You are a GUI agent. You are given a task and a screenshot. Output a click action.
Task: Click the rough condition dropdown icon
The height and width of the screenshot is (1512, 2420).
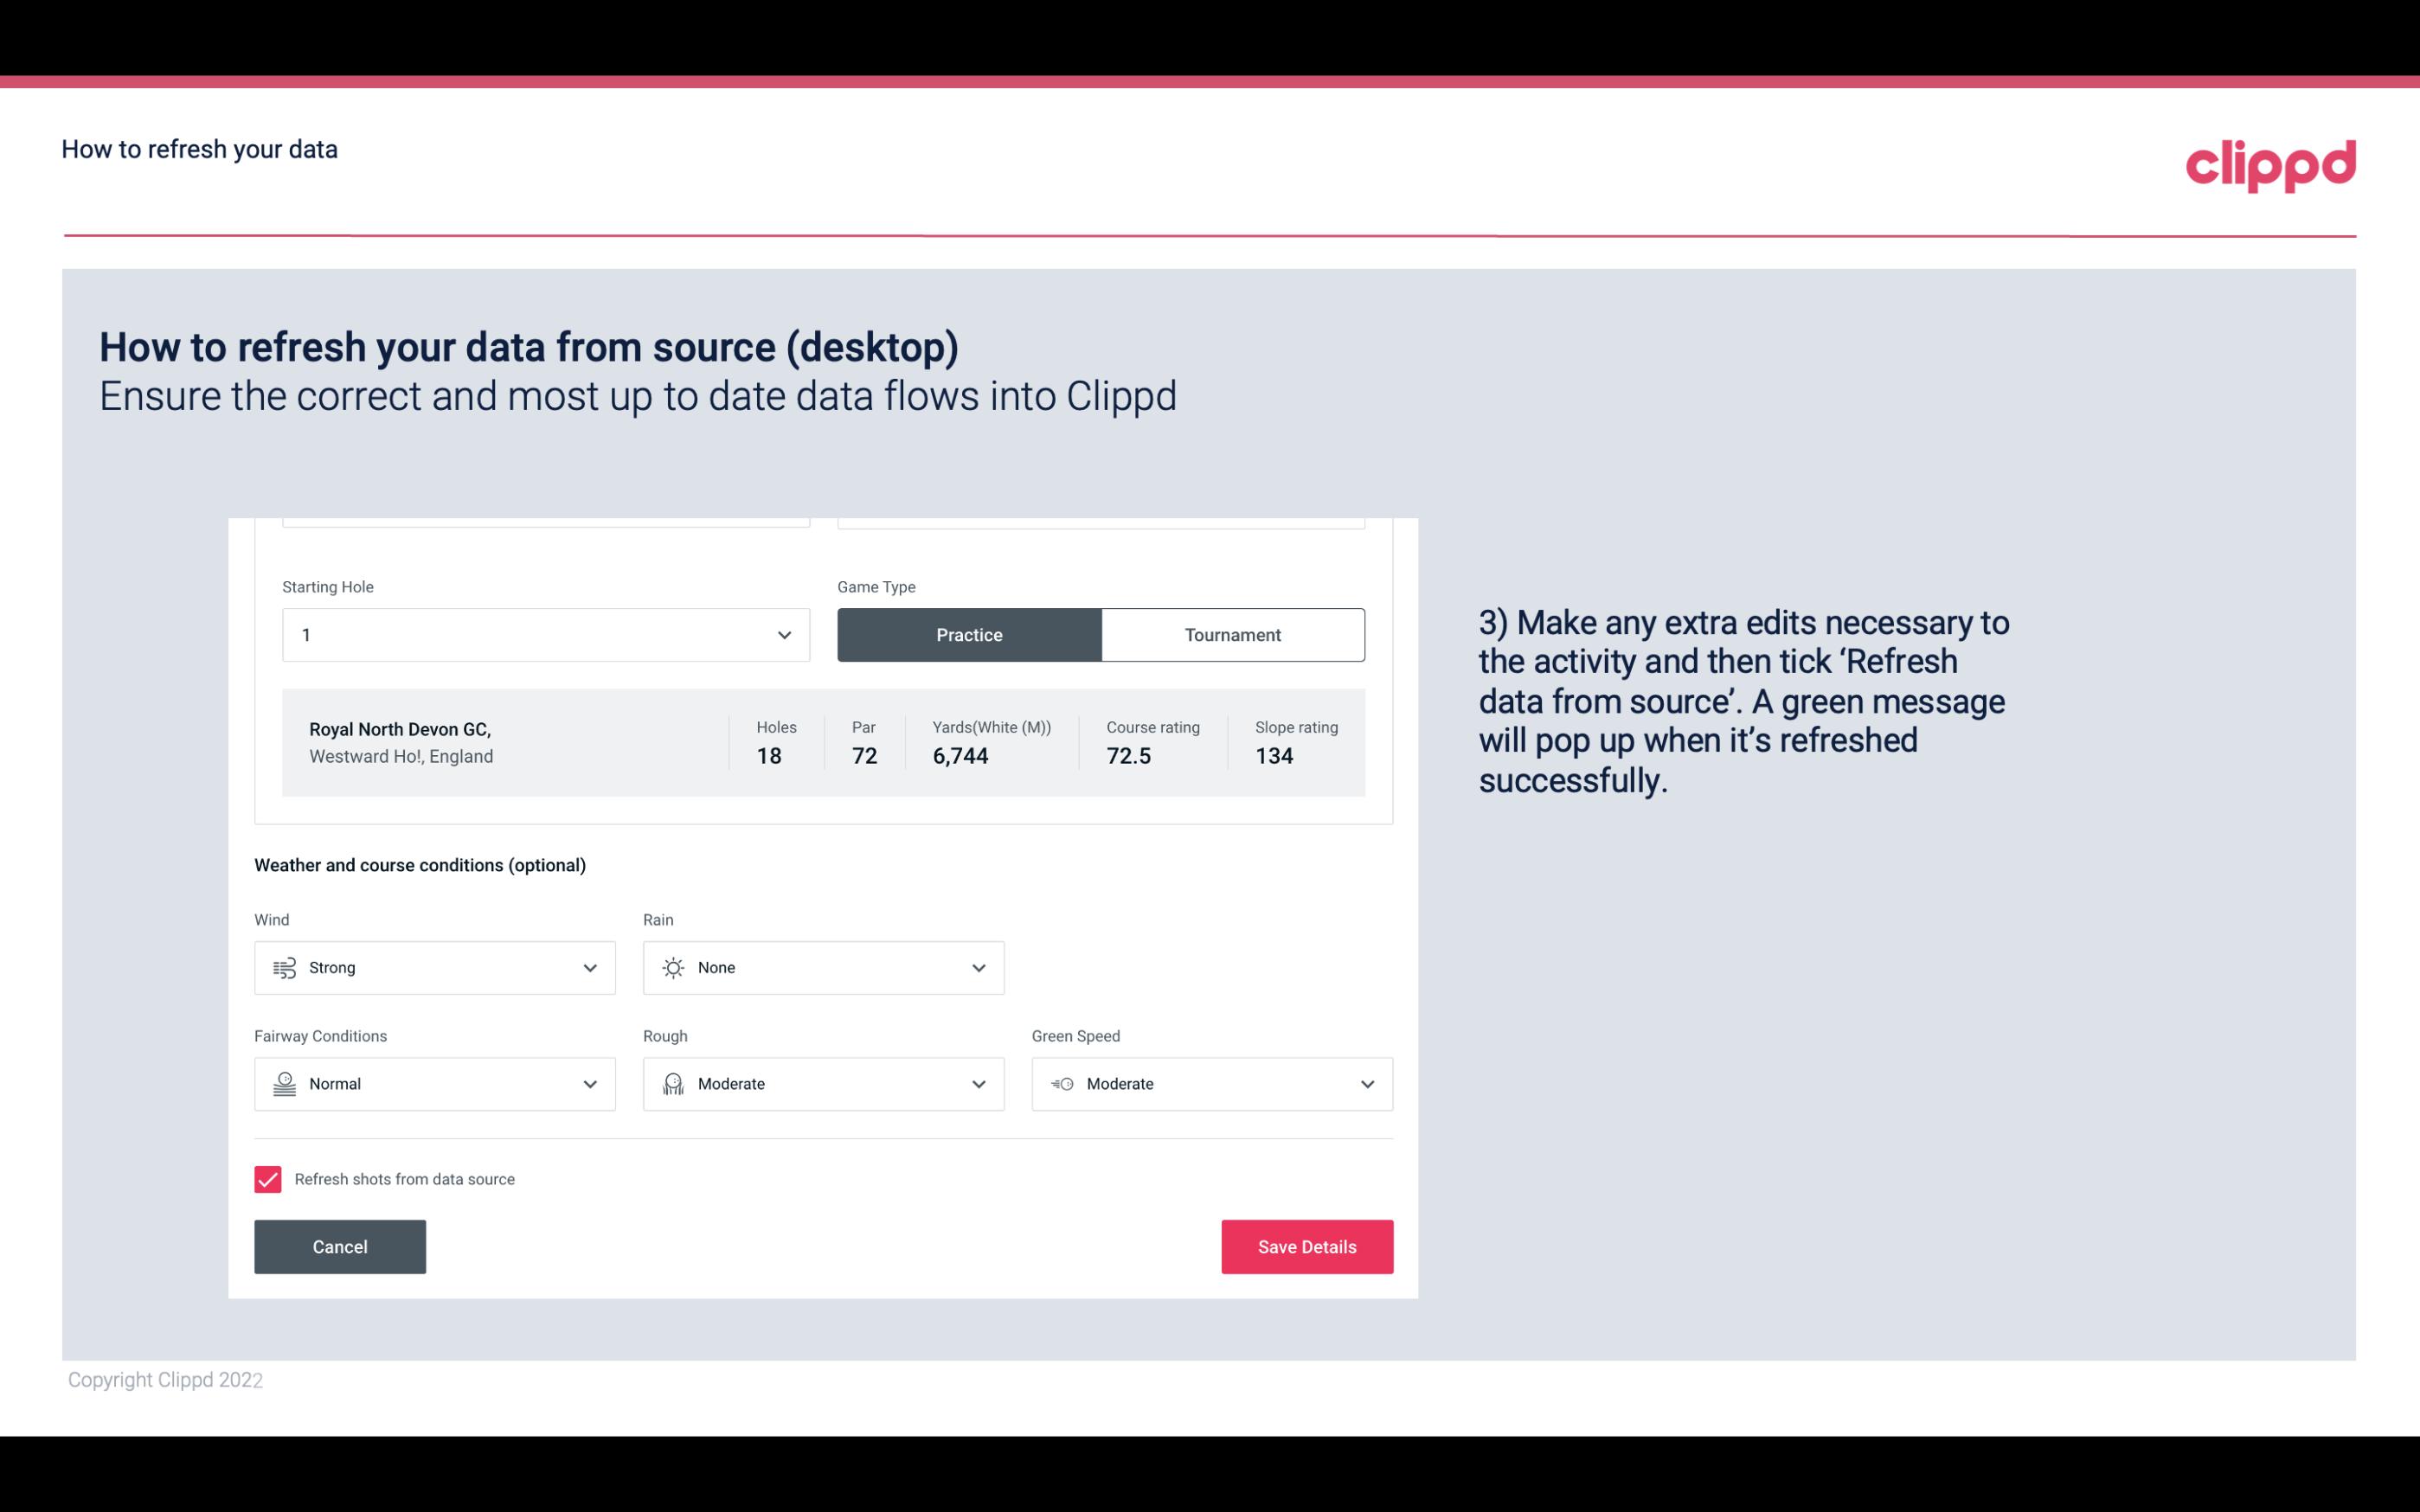coord(979,1084)
